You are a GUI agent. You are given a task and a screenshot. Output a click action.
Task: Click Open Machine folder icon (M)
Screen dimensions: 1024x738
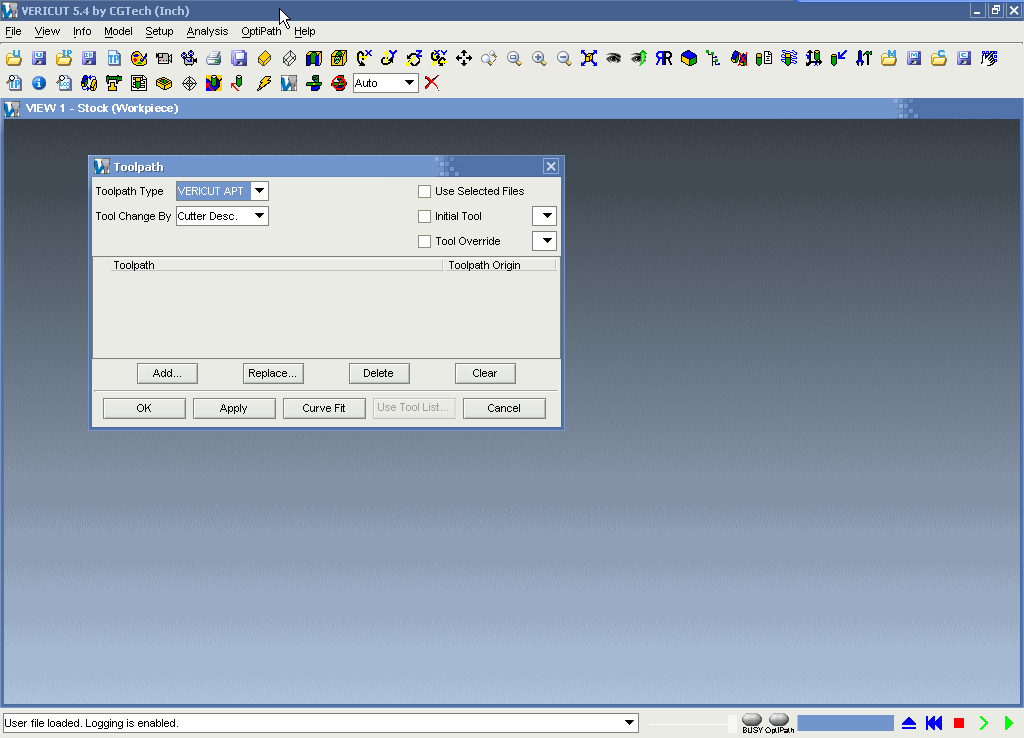[889, 58]
